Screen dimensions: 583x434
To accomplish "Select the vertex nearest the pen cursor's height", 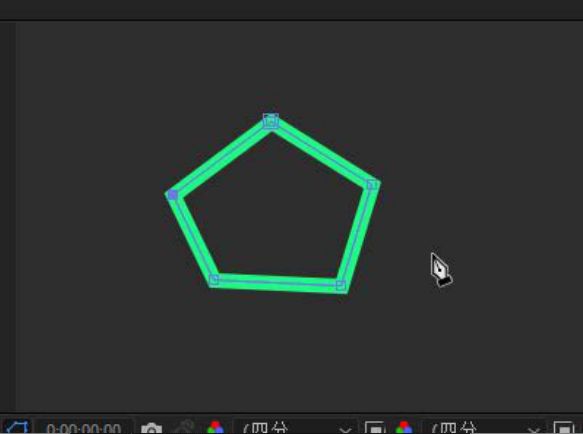I will click(x=340, y=285).
